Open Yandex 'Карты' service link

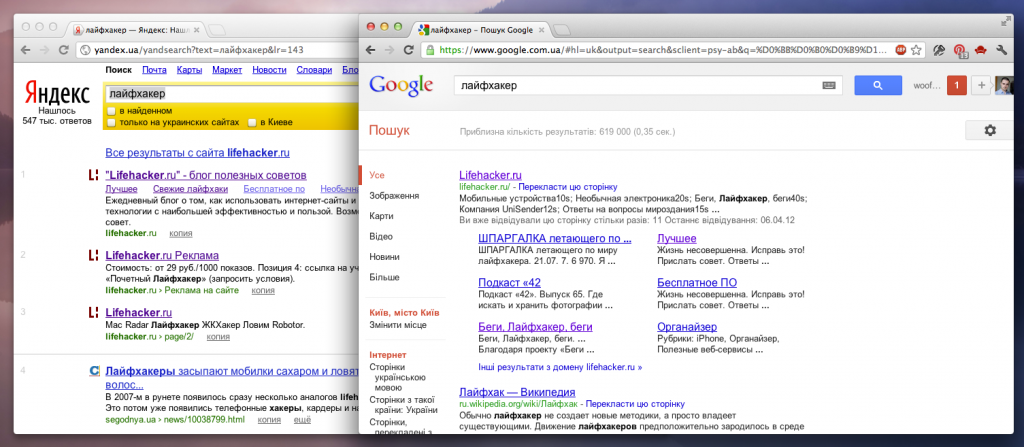pyautogui.click(x=189, y=70)
